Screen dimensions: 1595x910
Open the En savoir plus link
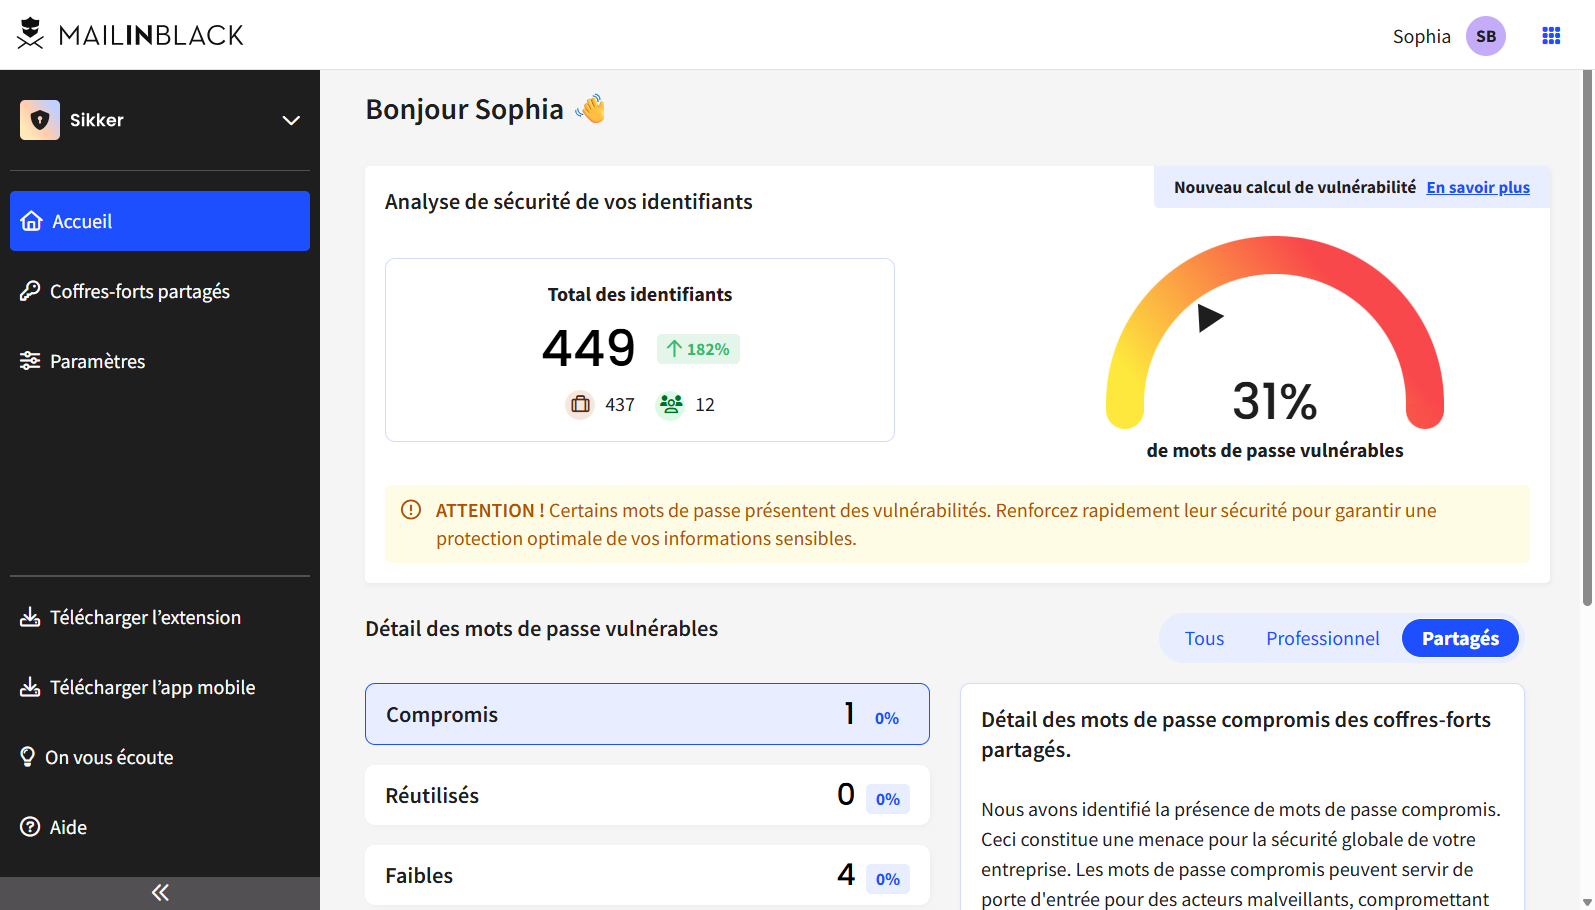pyautogui.click(x=1477, y=188)
